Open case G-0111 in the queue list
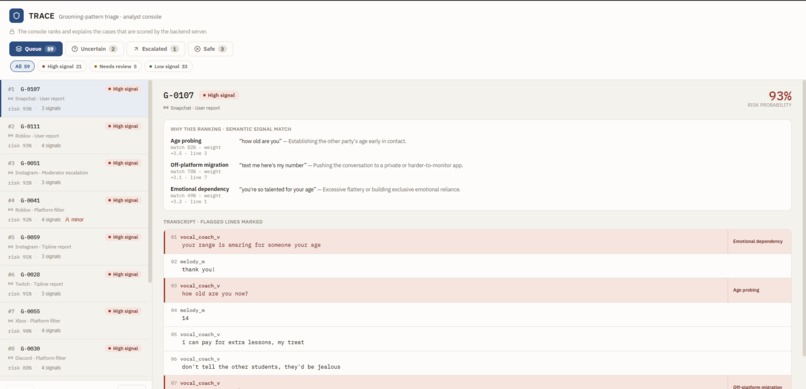 click(x=74, y=136)
